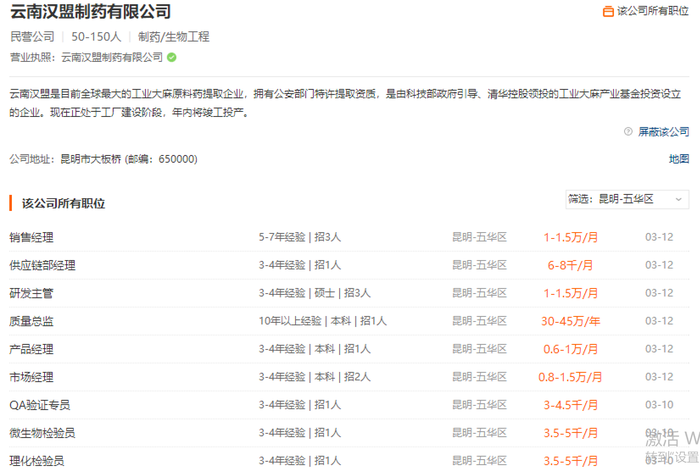Click the 50-150人 company size text
This screenshot has height=474, width=700.
coord(96,37)
